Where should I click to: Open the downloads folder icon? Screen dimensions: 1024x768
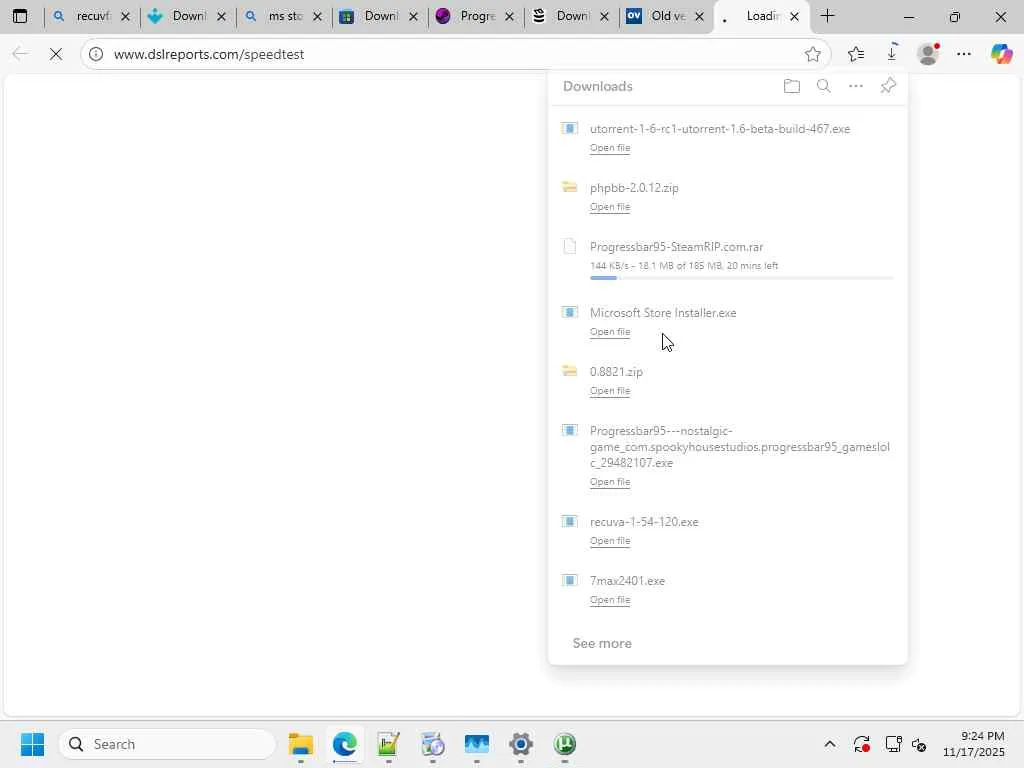coord(792,86)
